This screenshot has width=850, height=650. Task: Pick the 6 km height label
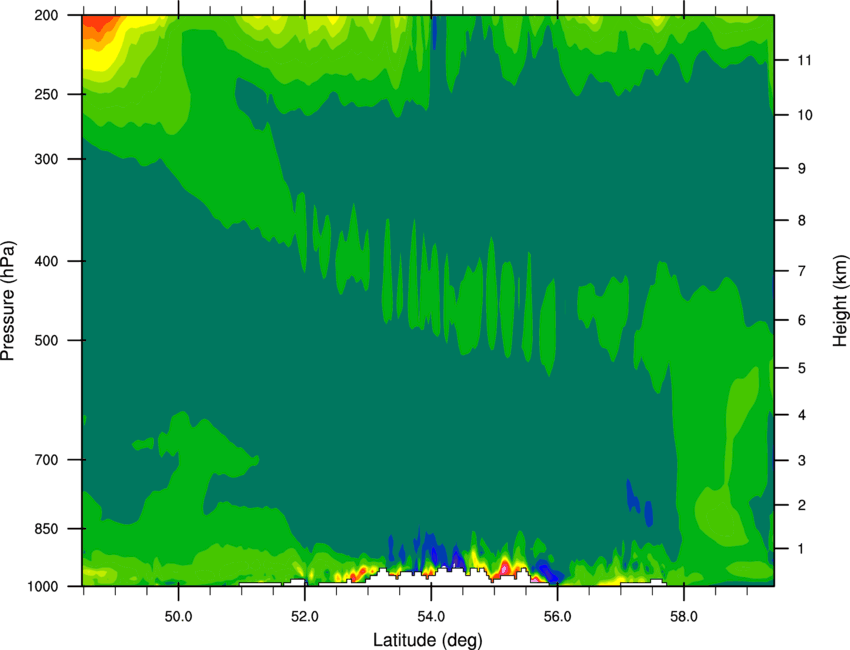[802, 320]
